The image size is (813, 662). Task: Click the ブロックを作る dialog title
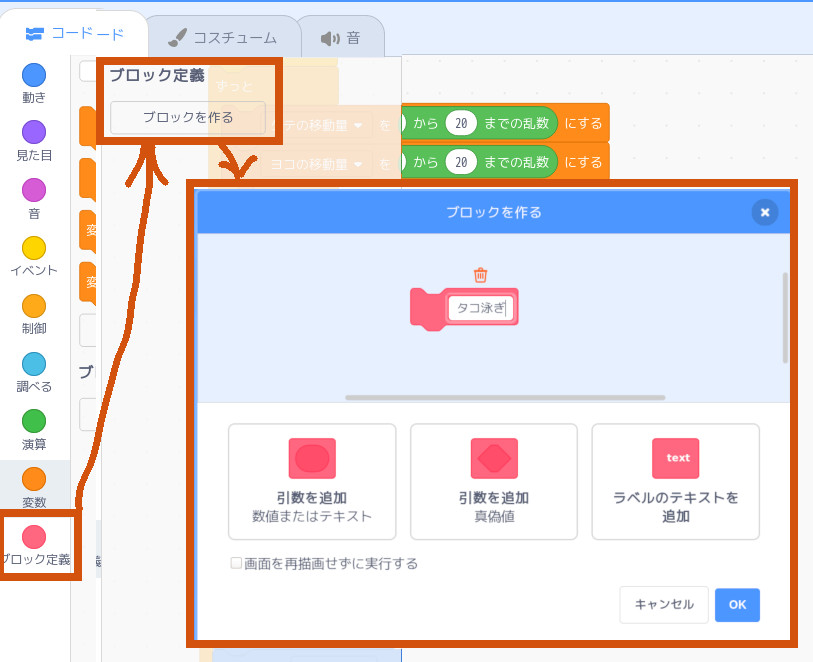click(494, 213)
